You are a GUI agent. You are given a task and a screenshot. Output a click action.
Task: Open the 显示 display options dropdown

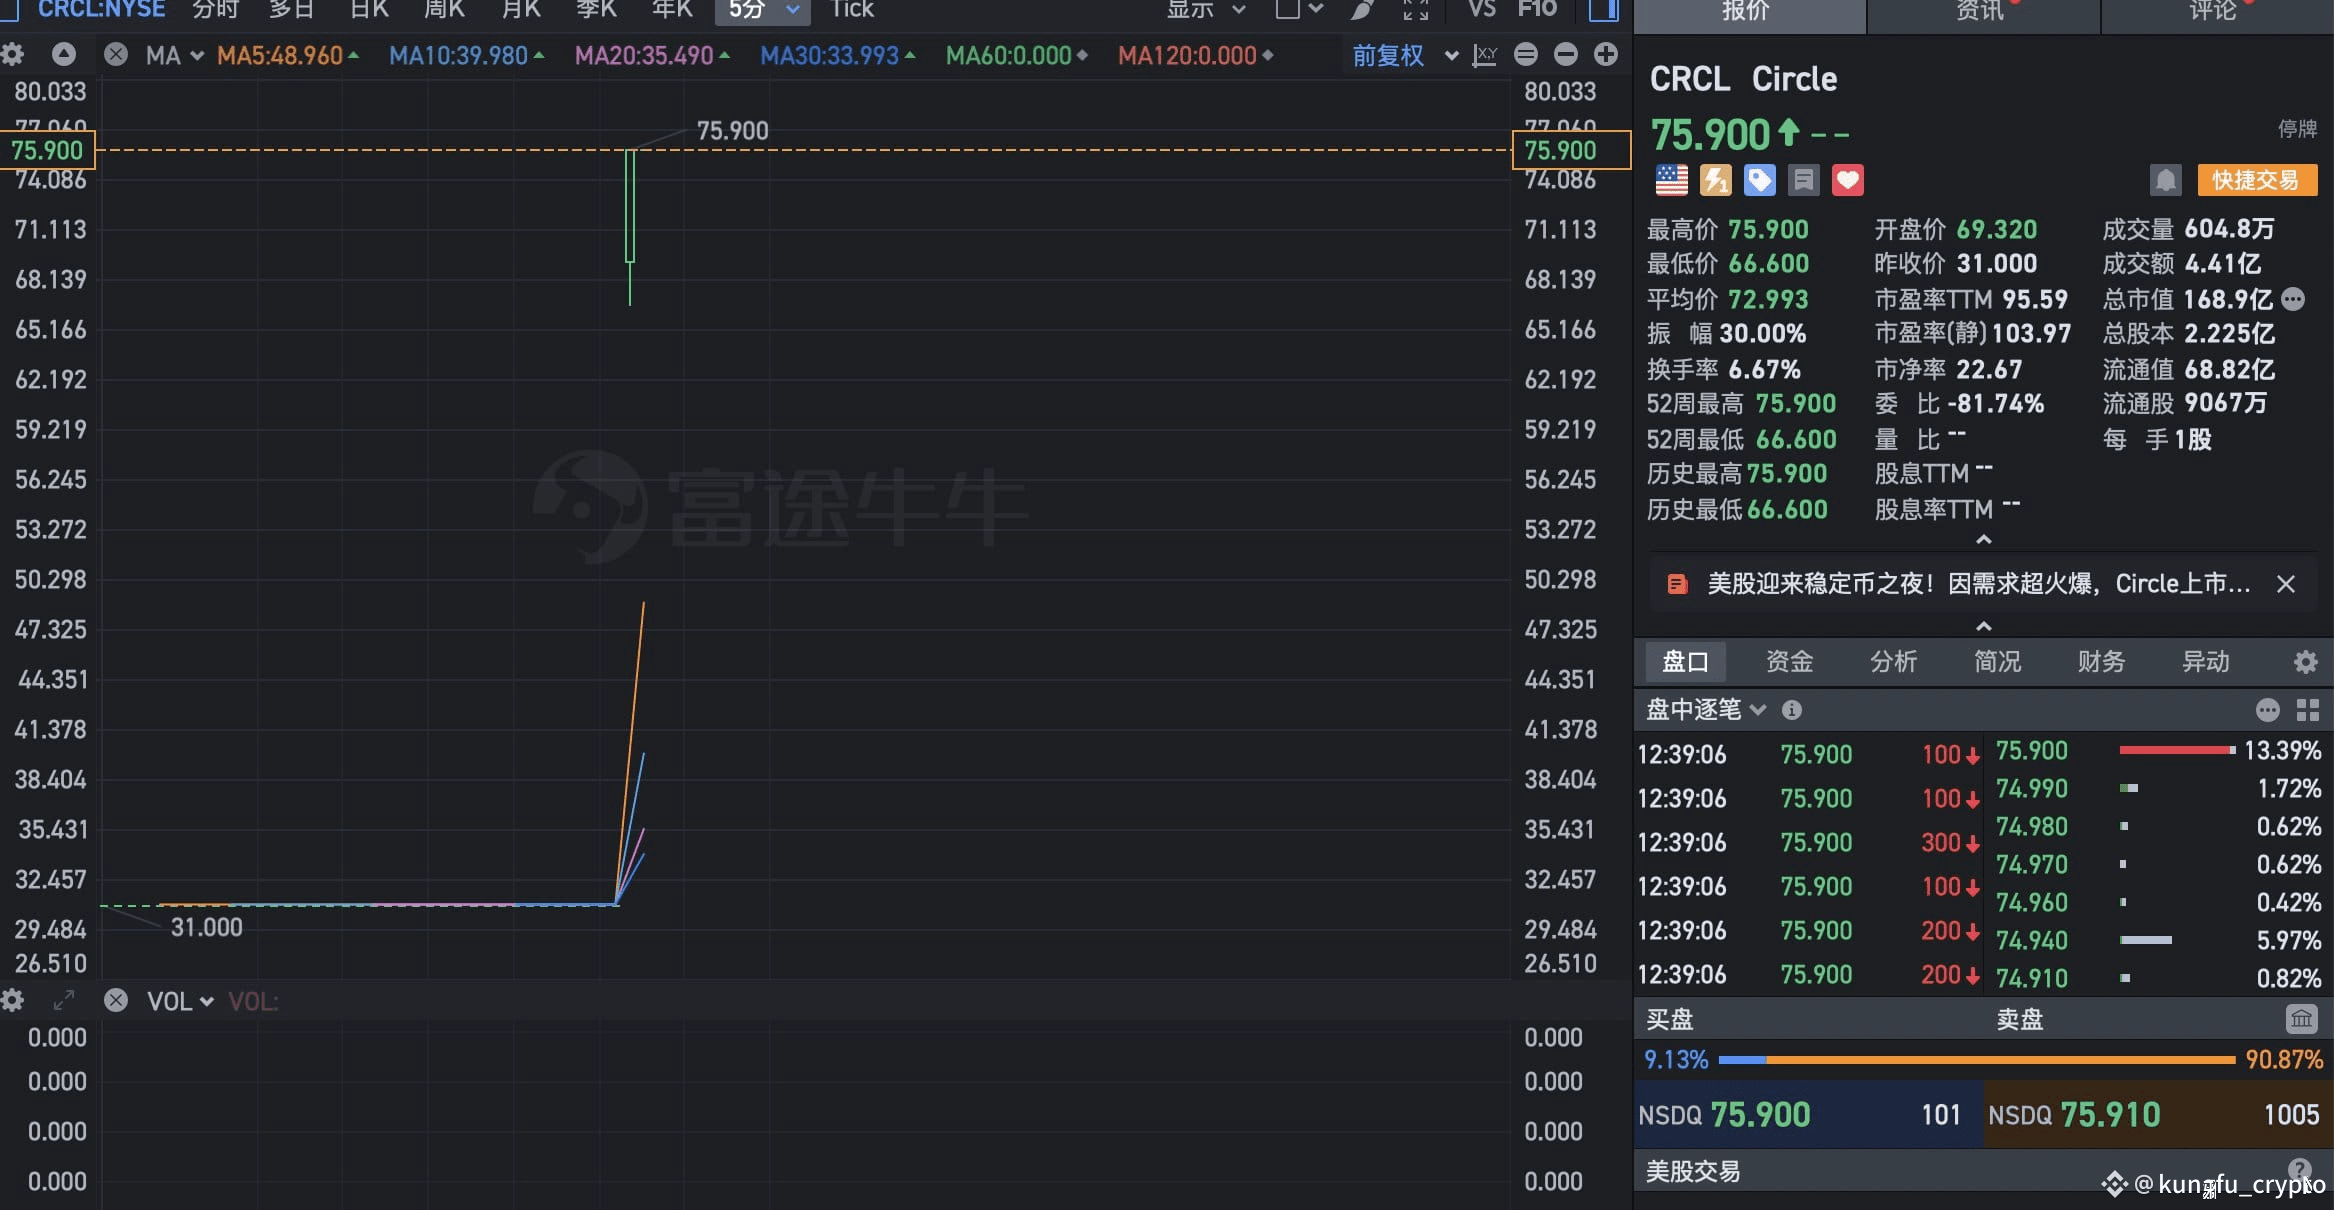(1206, 9)
